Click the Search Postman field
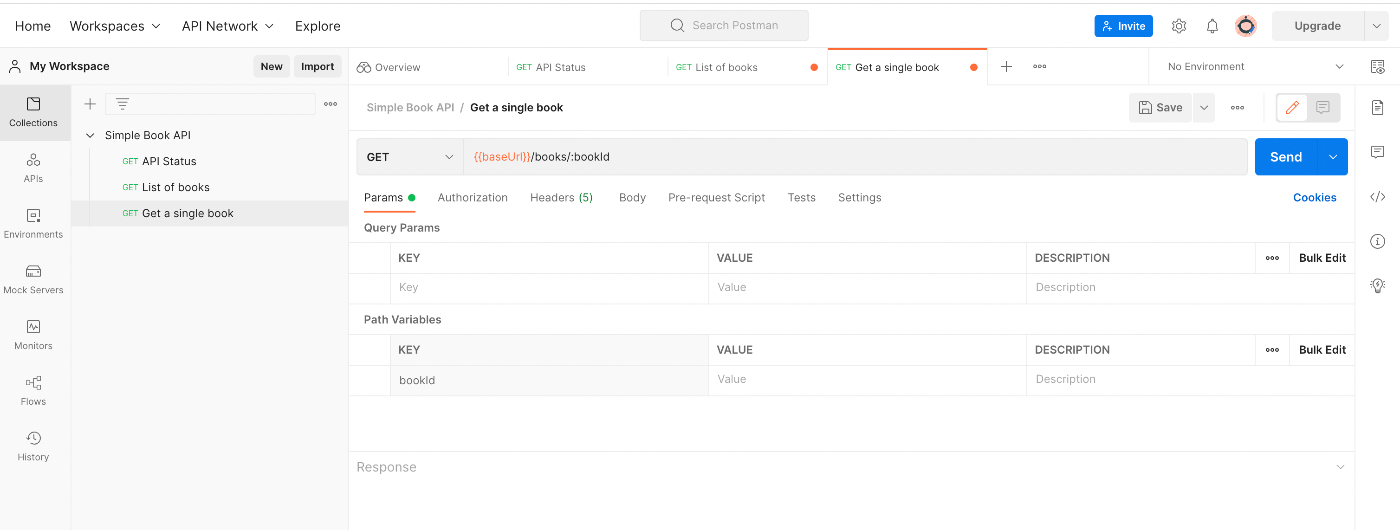Image resolution: width=1400 pixels, height=530 pixels. [724, 26]
